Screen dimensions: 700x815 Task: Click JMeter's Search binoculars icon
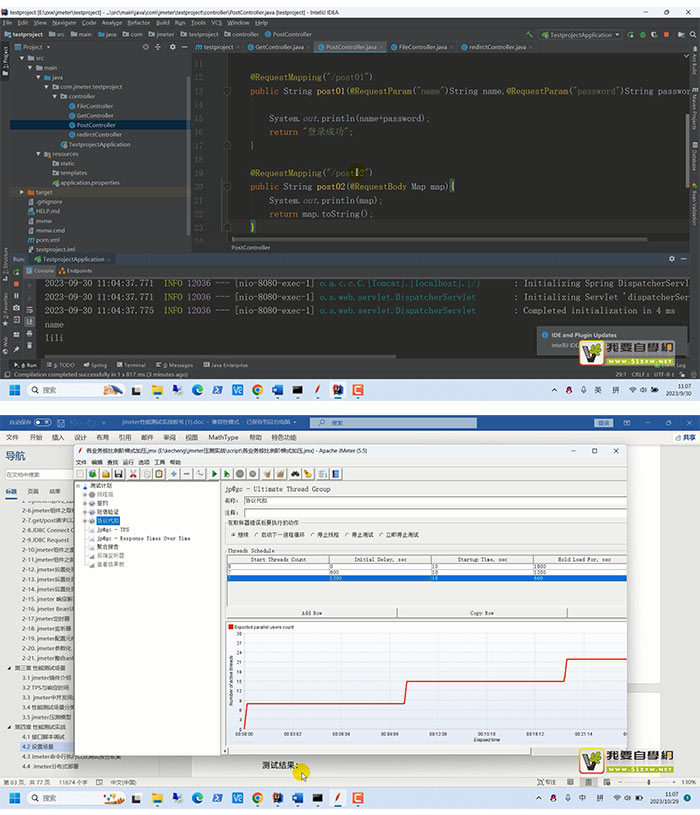click(295, 474)
